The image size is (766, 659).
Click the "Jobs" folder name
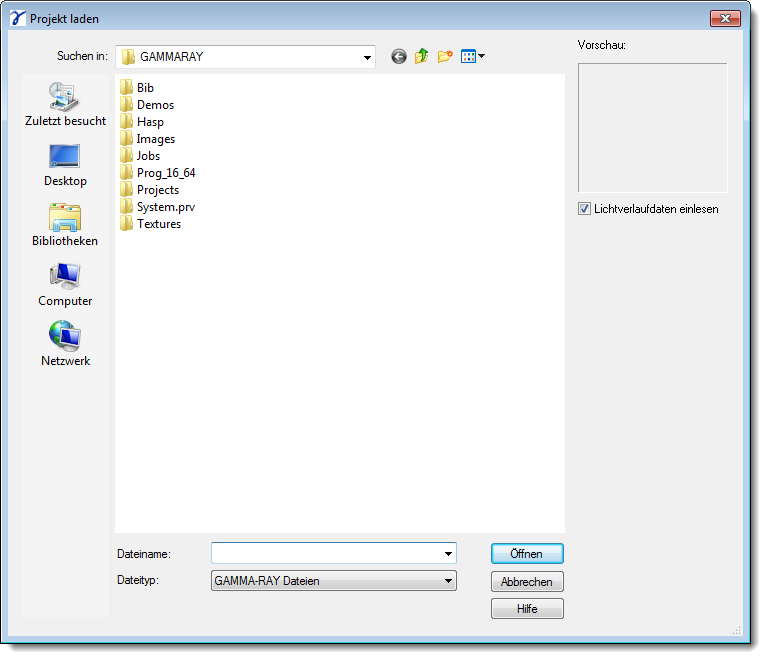[148, 156]
